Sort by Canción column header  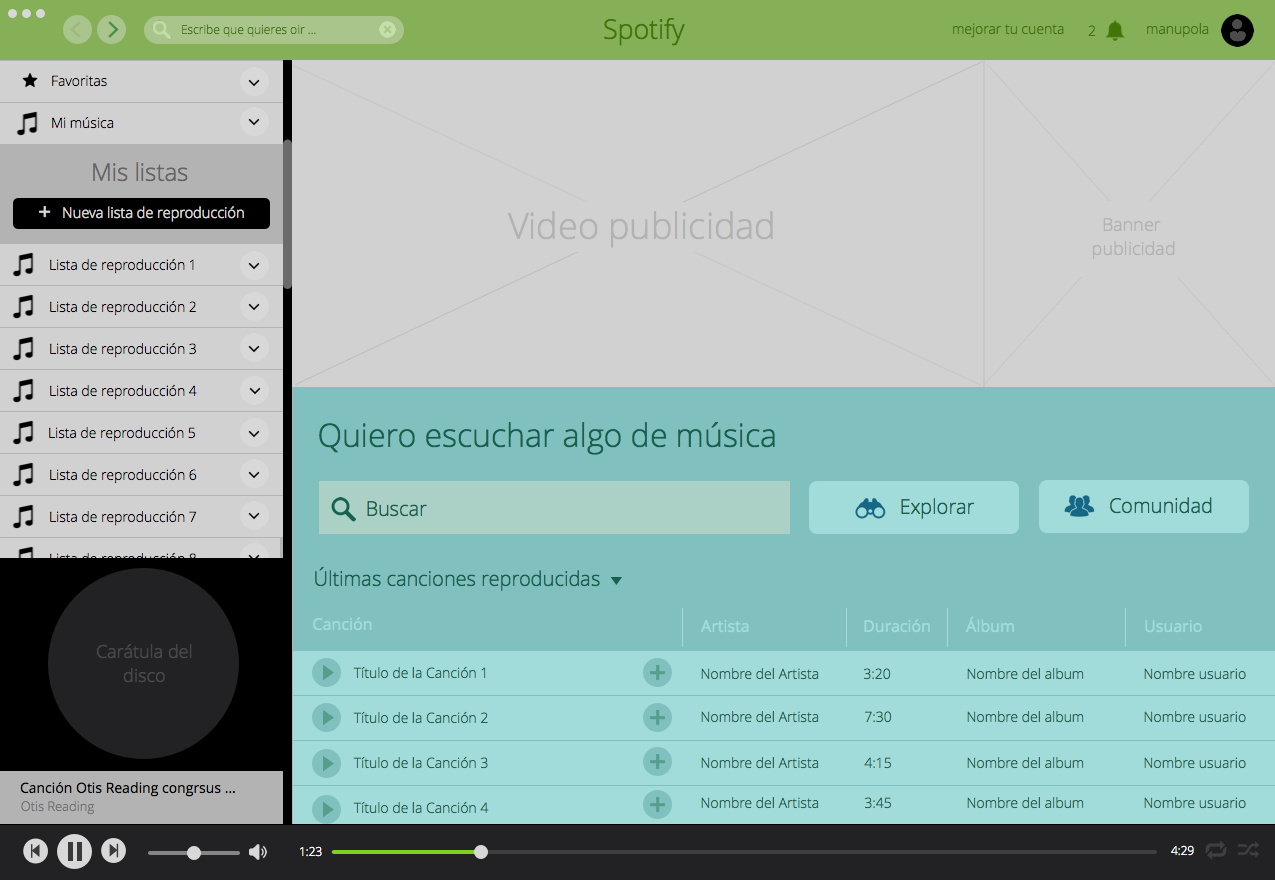point(342,624)
